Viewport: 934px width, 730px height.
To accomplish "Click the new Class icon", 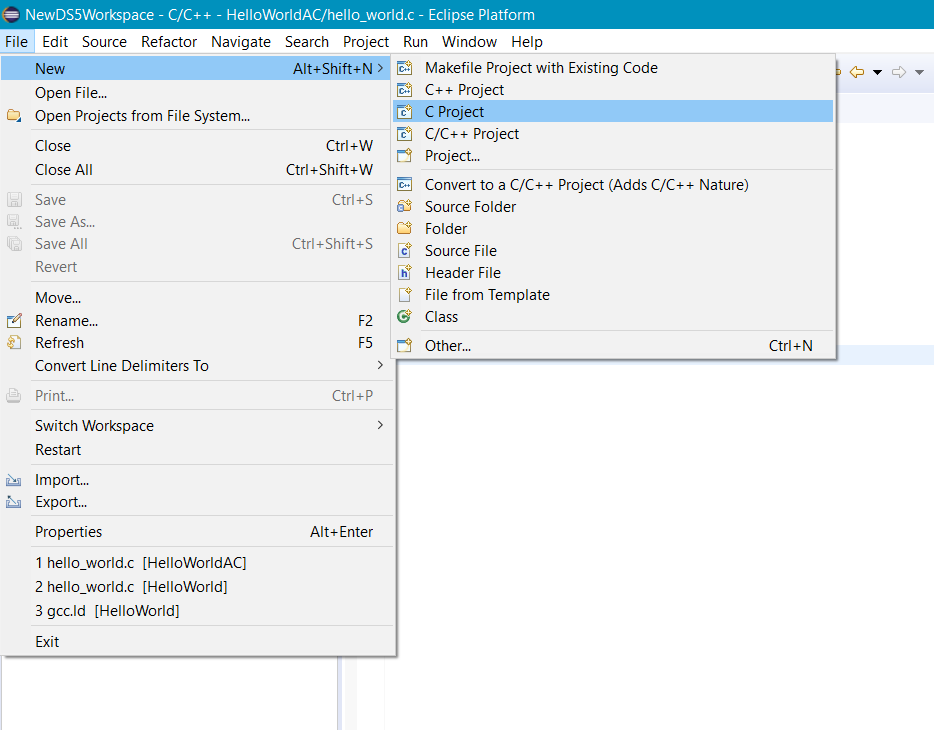I will point(405,316).
